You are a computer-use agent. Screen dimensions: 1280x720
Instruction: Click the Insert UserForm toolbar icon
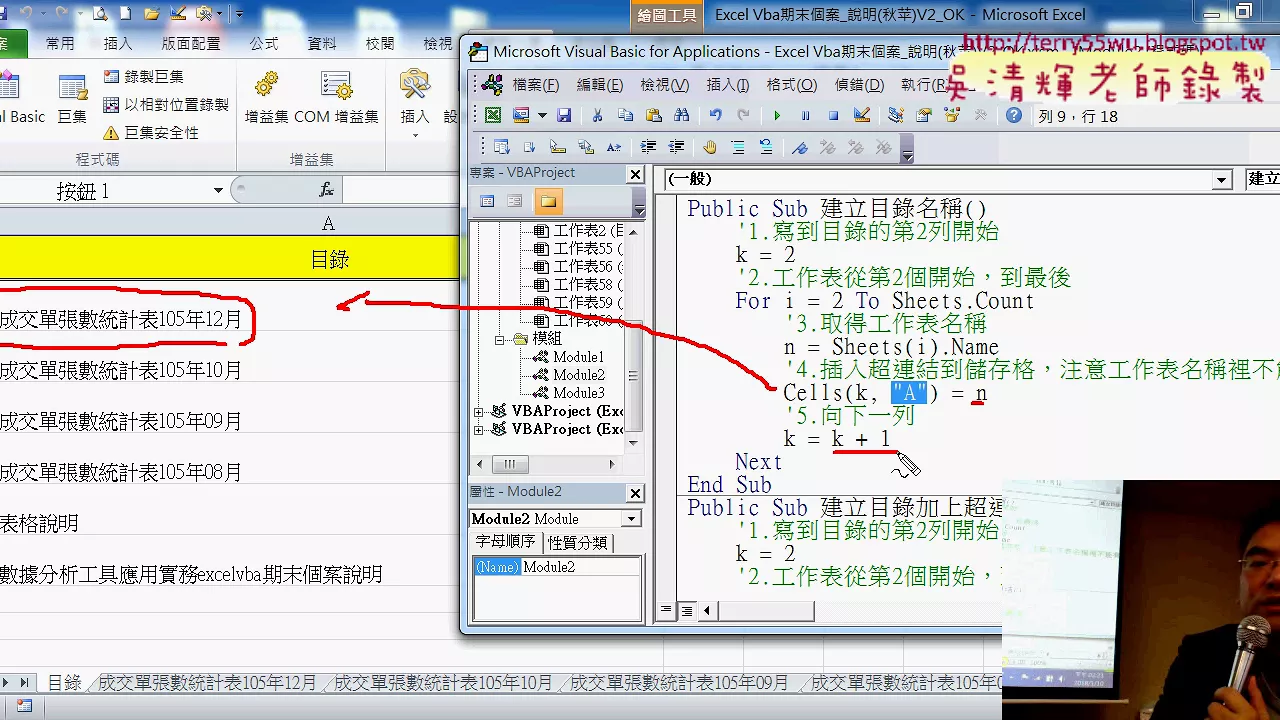[x=520, y=116]
